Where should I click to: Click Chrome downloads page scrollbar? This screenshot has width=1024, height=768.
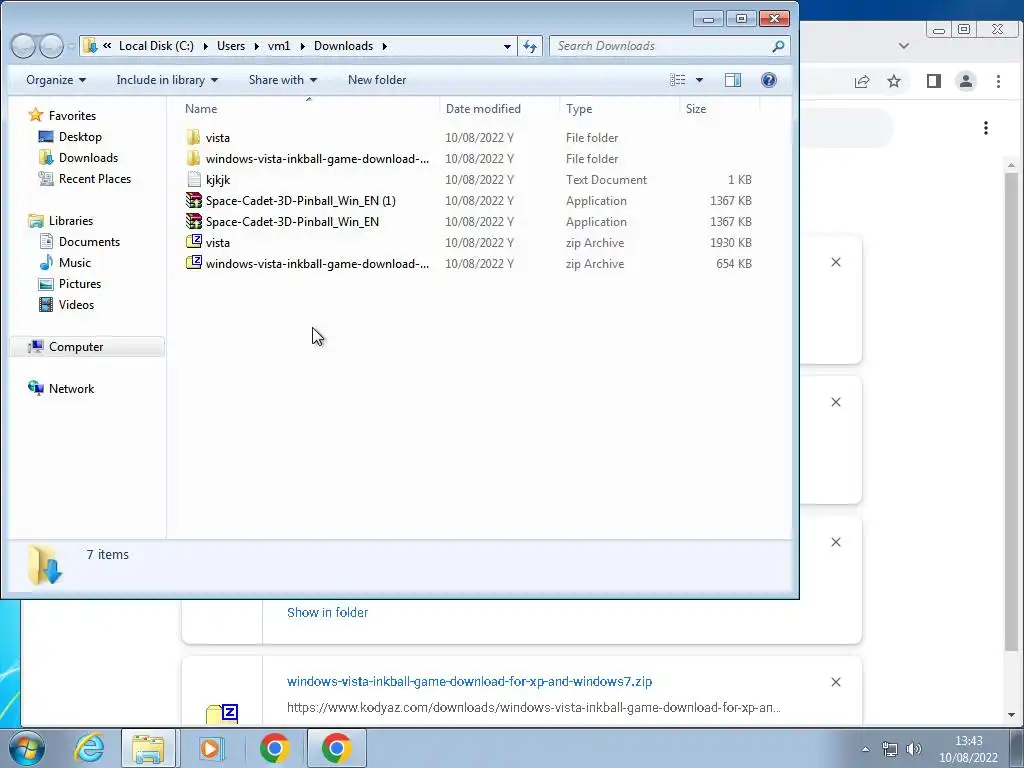click(x=1011, y=411)
